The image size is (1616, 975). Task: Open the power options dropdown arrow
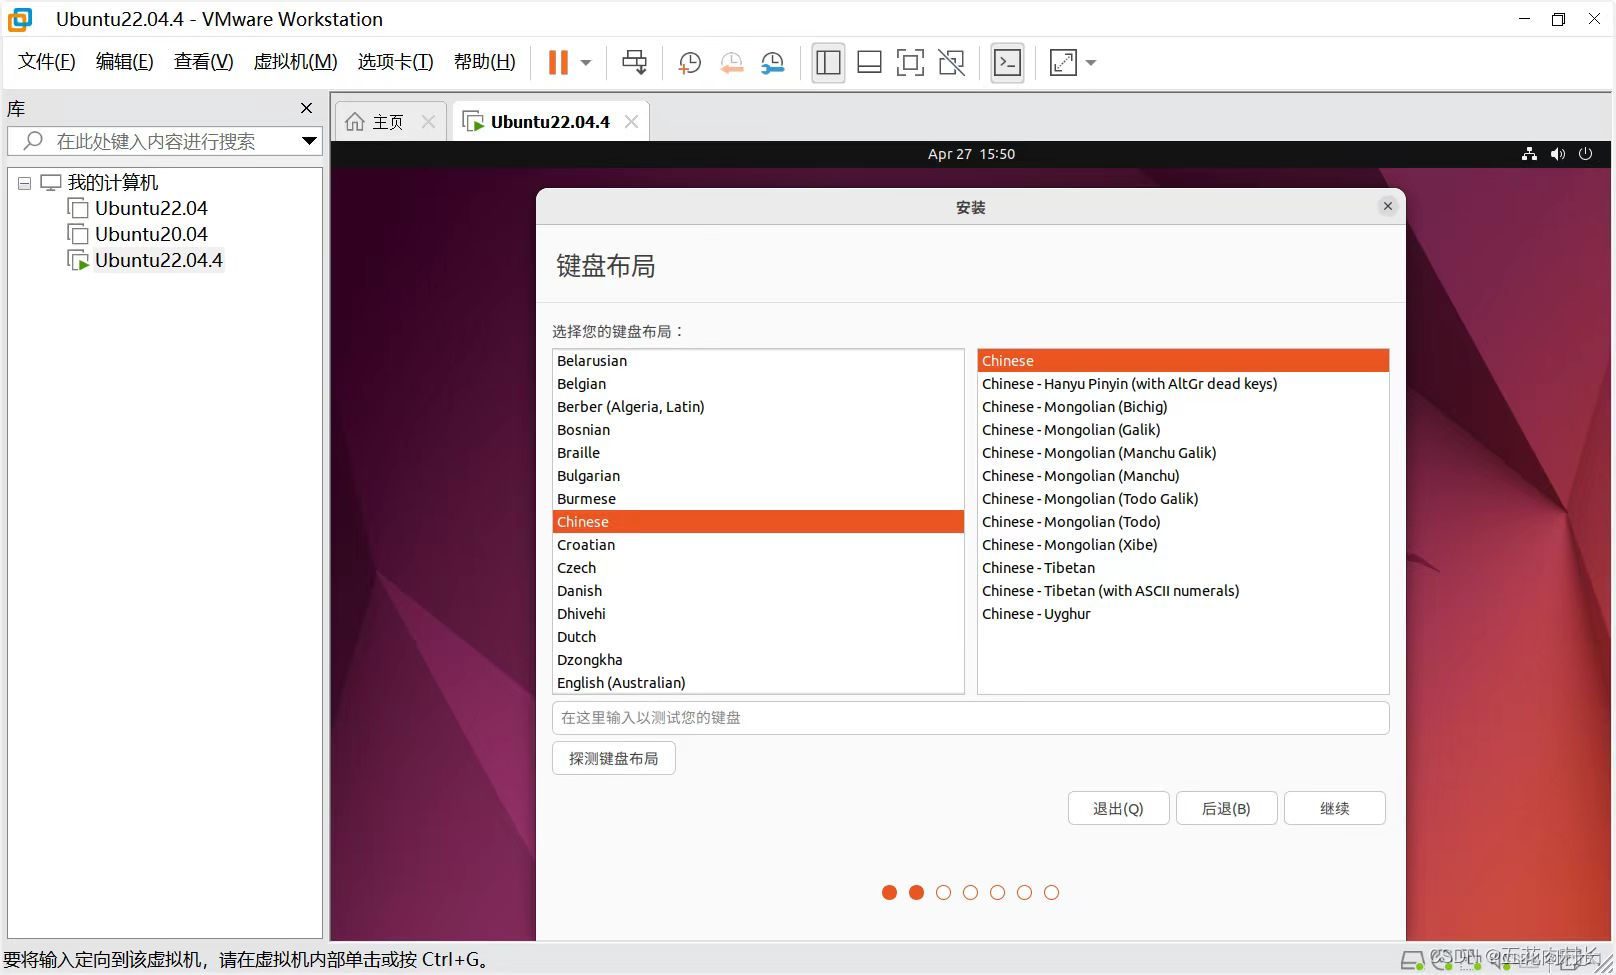click(586, 63)
